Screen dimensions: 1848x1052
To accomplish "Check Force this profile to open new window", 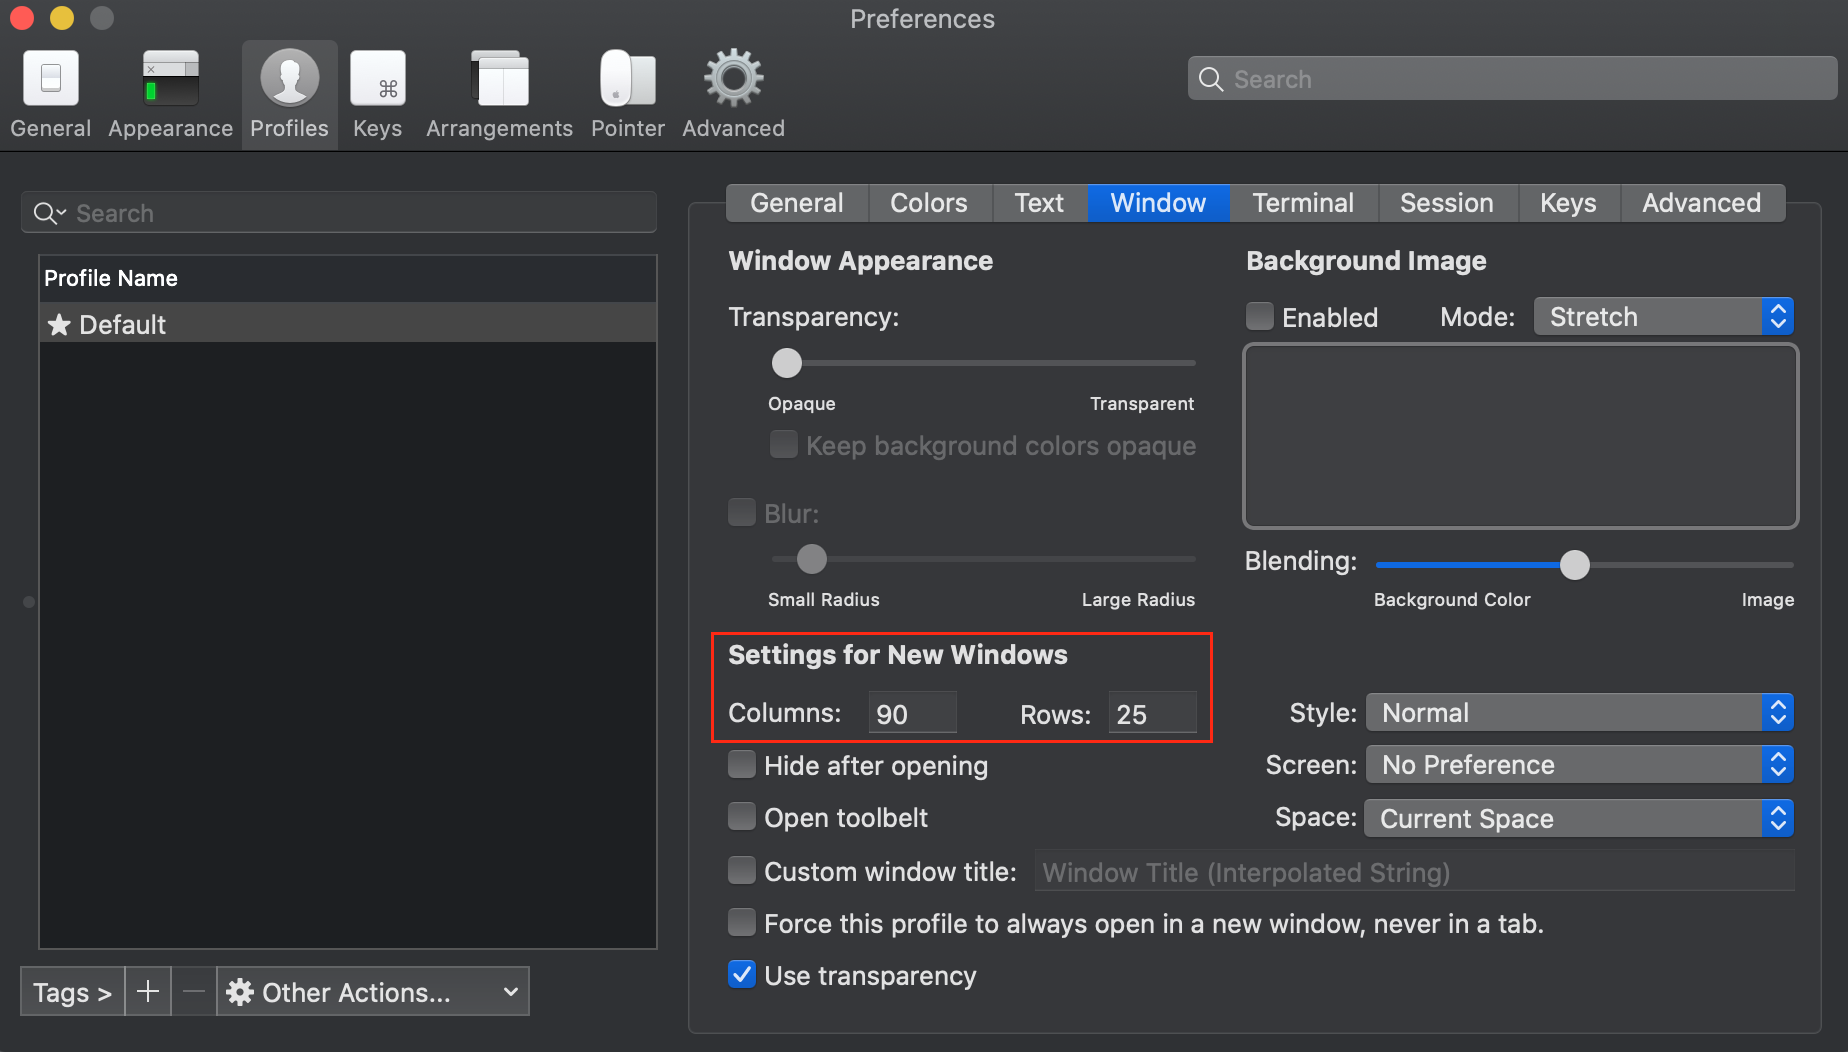I will 742,923.
